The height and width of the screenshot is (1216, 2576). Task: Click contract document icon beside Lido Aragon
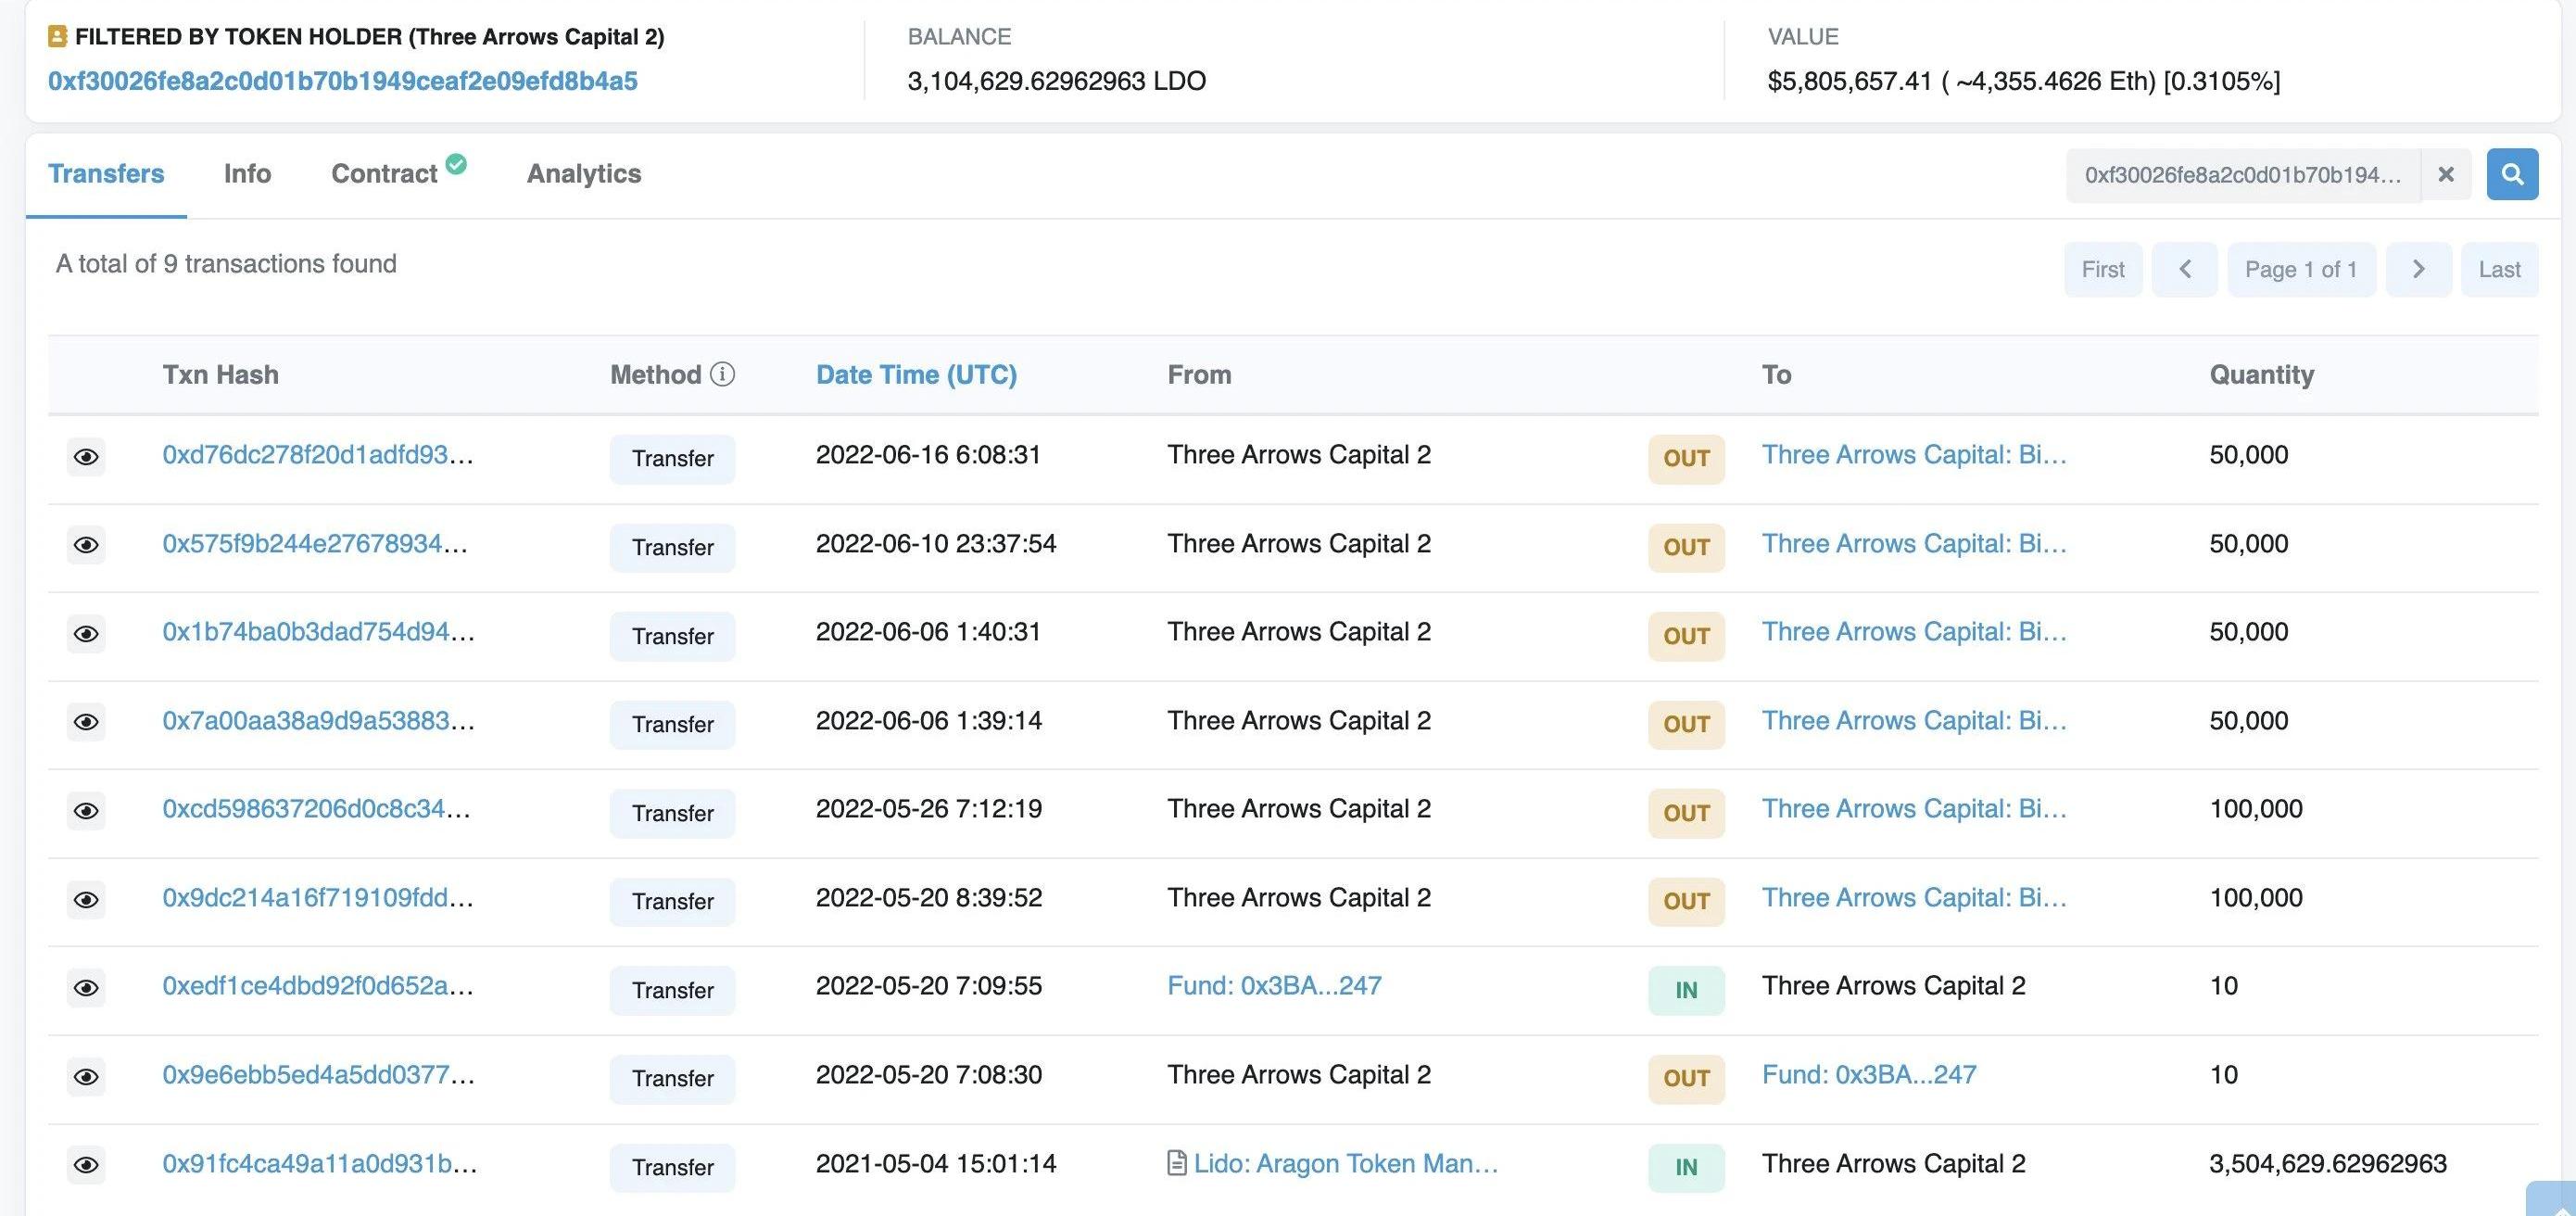pyautogui.click(x=1177, y=1163)
